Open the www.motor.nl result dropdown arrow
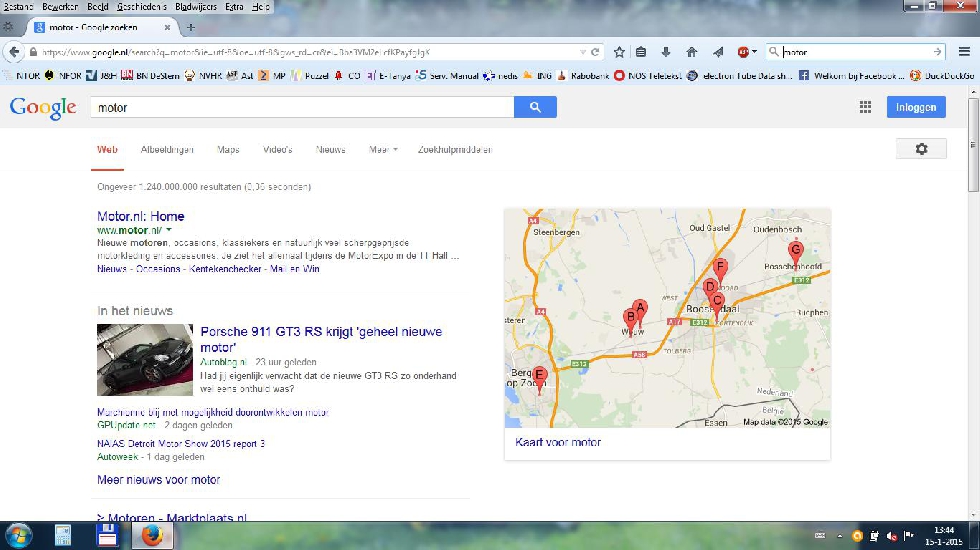This screenshot has width=980, height=550. pos(169,230)
